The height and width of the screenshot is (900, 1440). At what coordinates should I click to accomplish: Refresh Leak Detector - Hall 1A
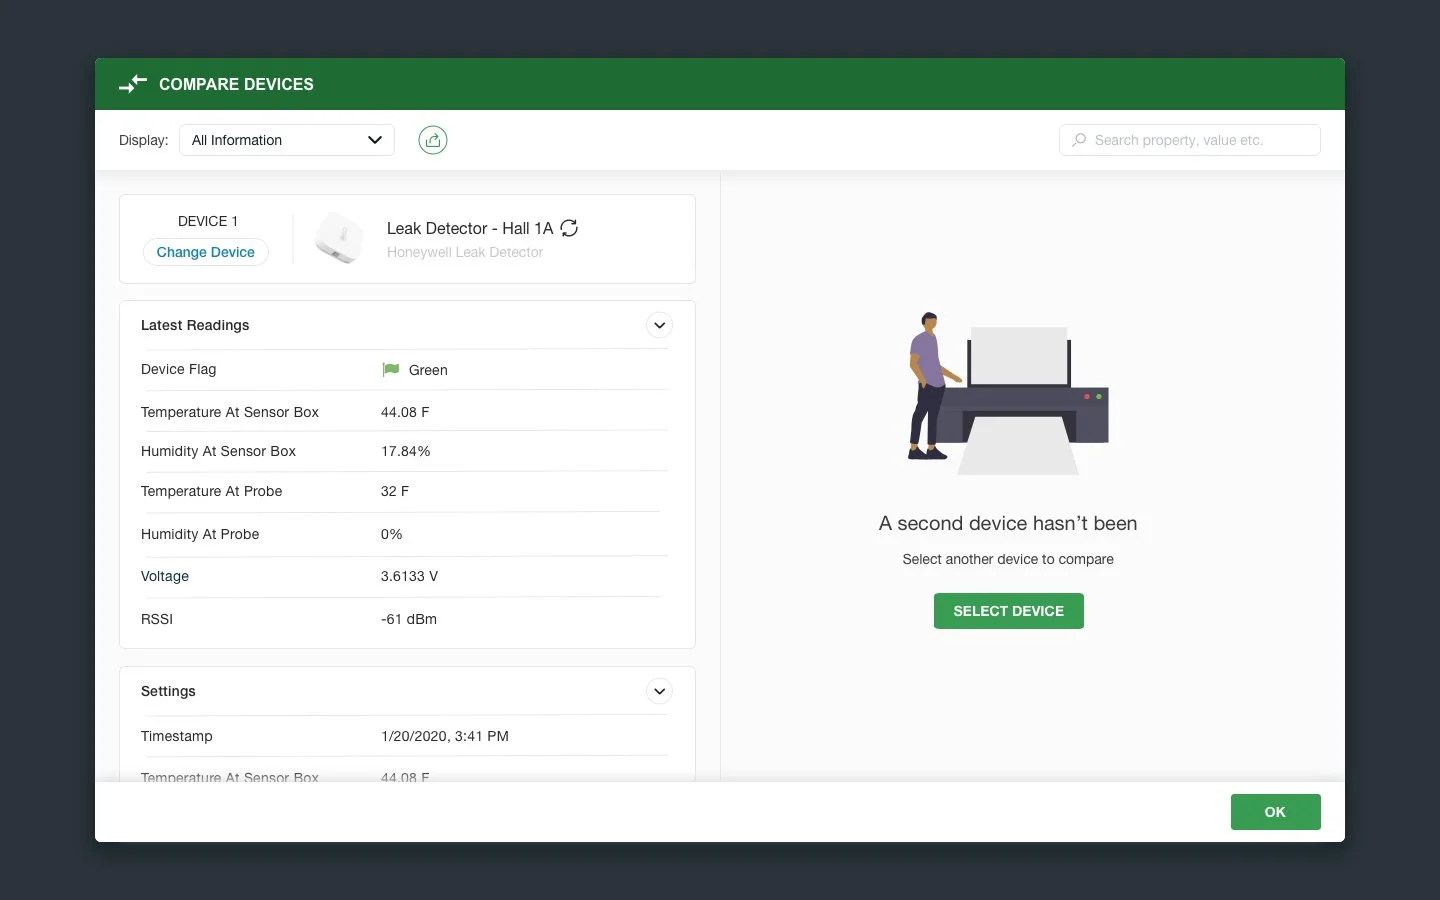[x=569, y=228]
